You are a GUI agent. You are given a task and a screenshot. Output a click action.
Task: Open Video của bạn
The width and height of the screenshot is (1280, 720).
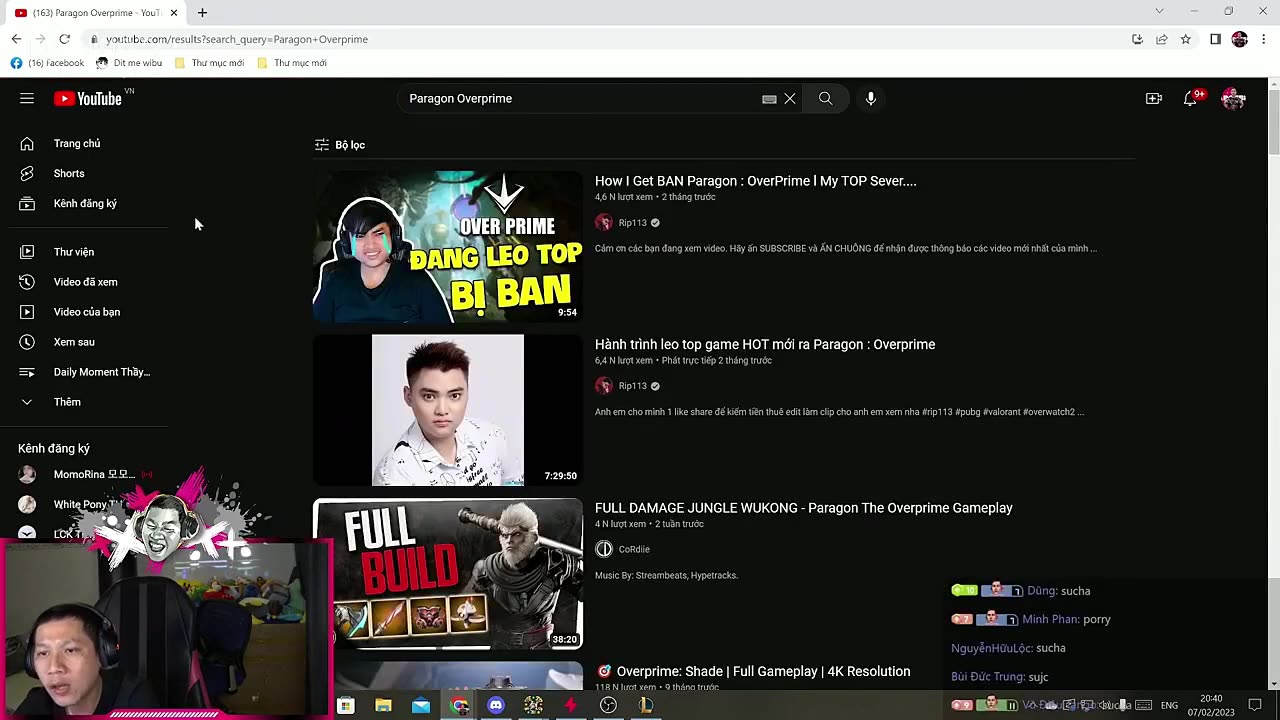(x=85, y=312)
